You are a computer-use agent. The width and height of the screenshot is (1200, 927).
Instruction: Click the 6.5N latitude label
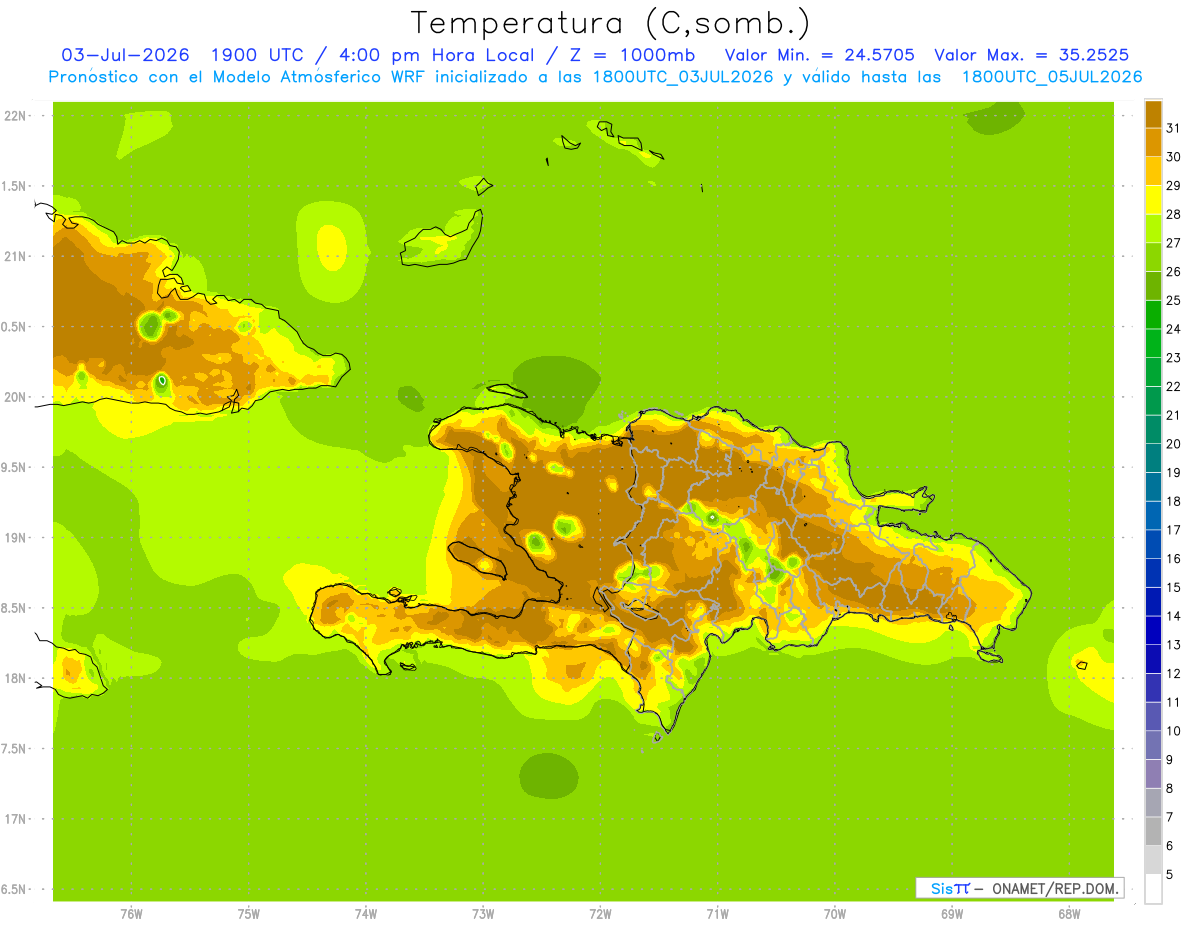coord(14,889)
